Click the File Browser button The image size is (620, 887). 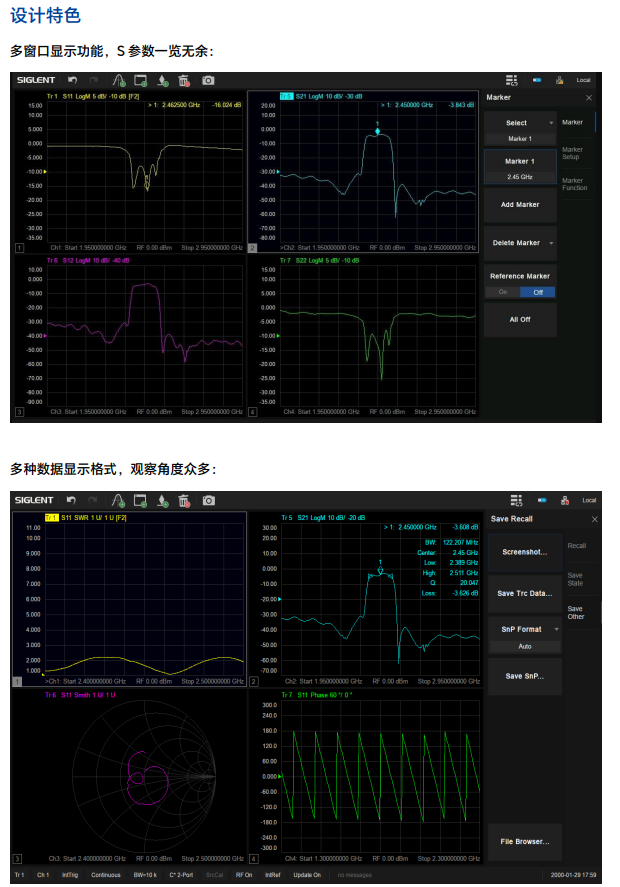coord(524,842)
